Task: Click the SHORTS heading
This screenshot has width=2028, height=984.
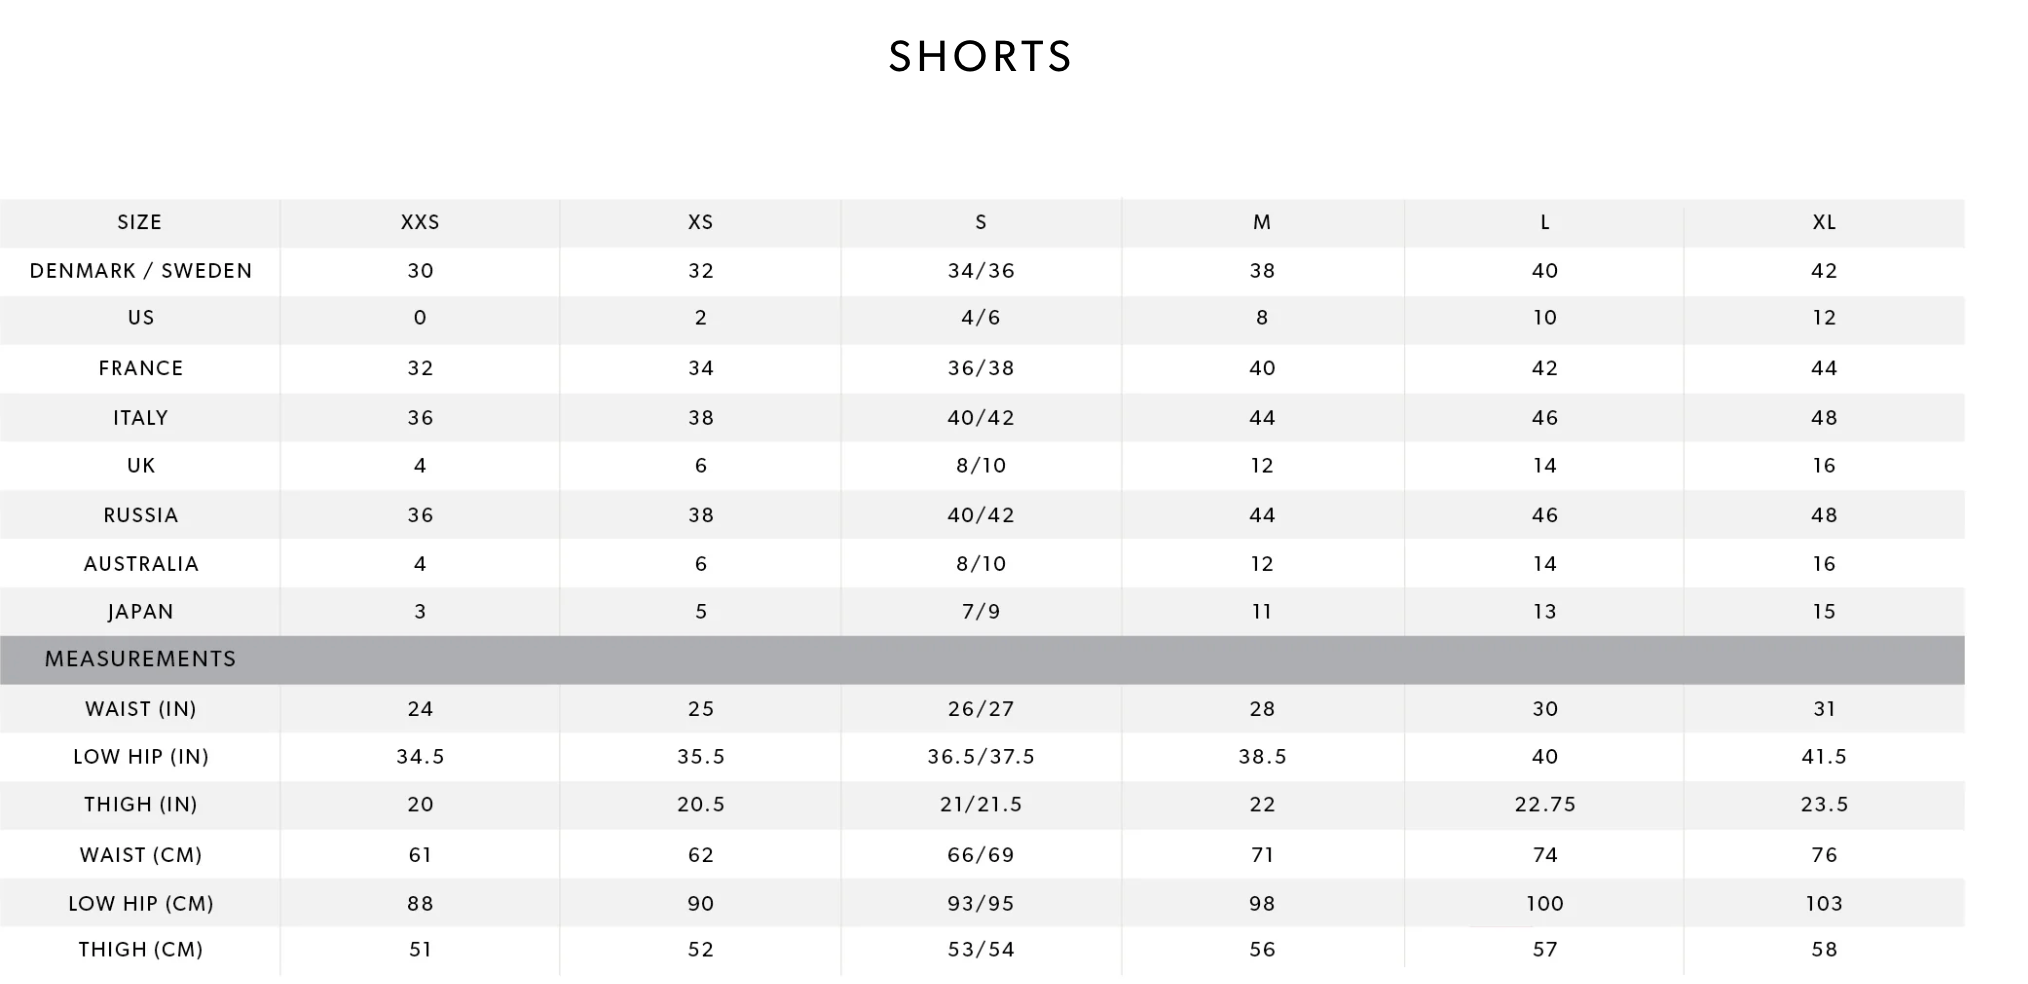Action: pyautogui.click(x=980, y=56)
